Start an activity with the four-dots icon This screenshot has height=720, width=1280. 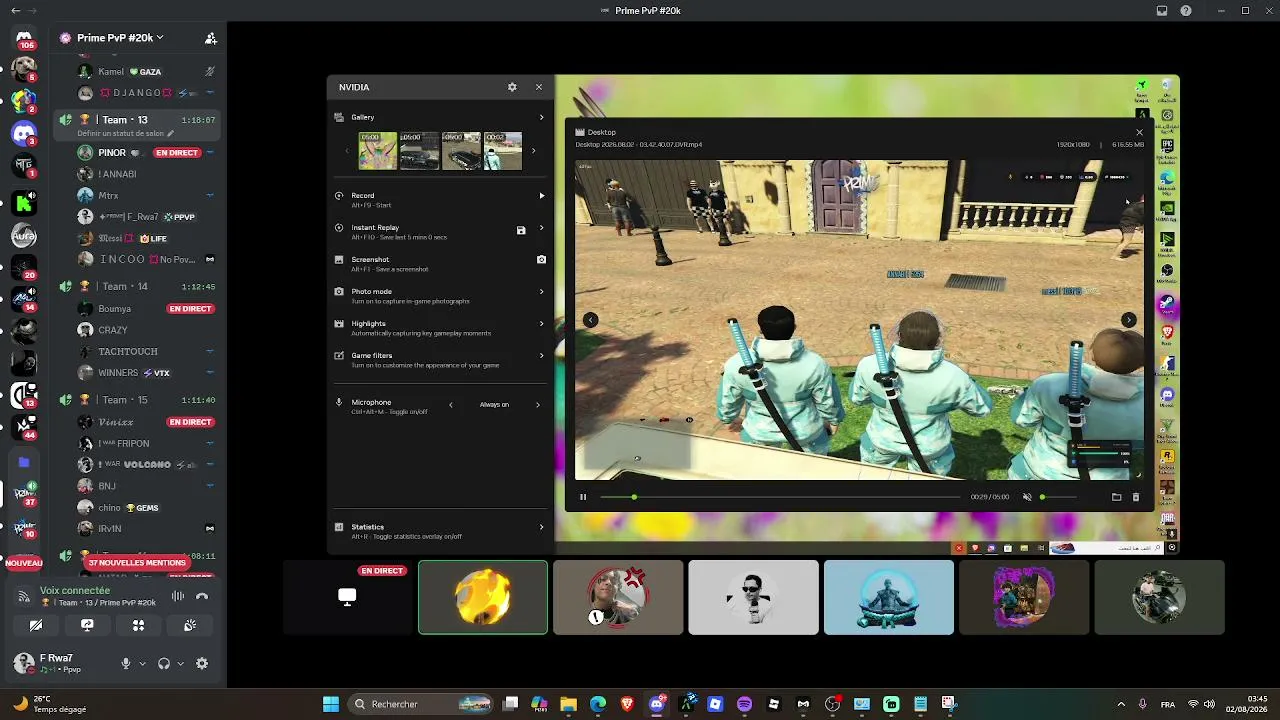click(x=138, y=626)
